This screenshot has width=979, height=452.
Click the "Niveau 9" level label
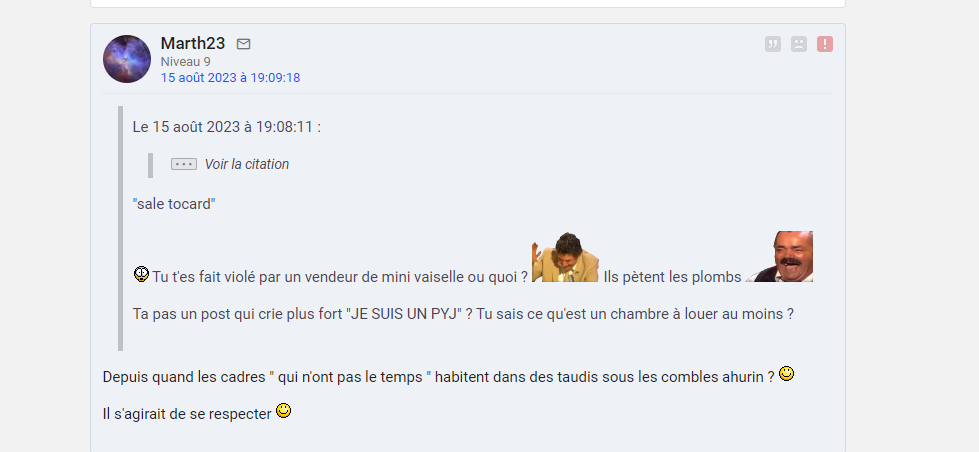[185, 62]
